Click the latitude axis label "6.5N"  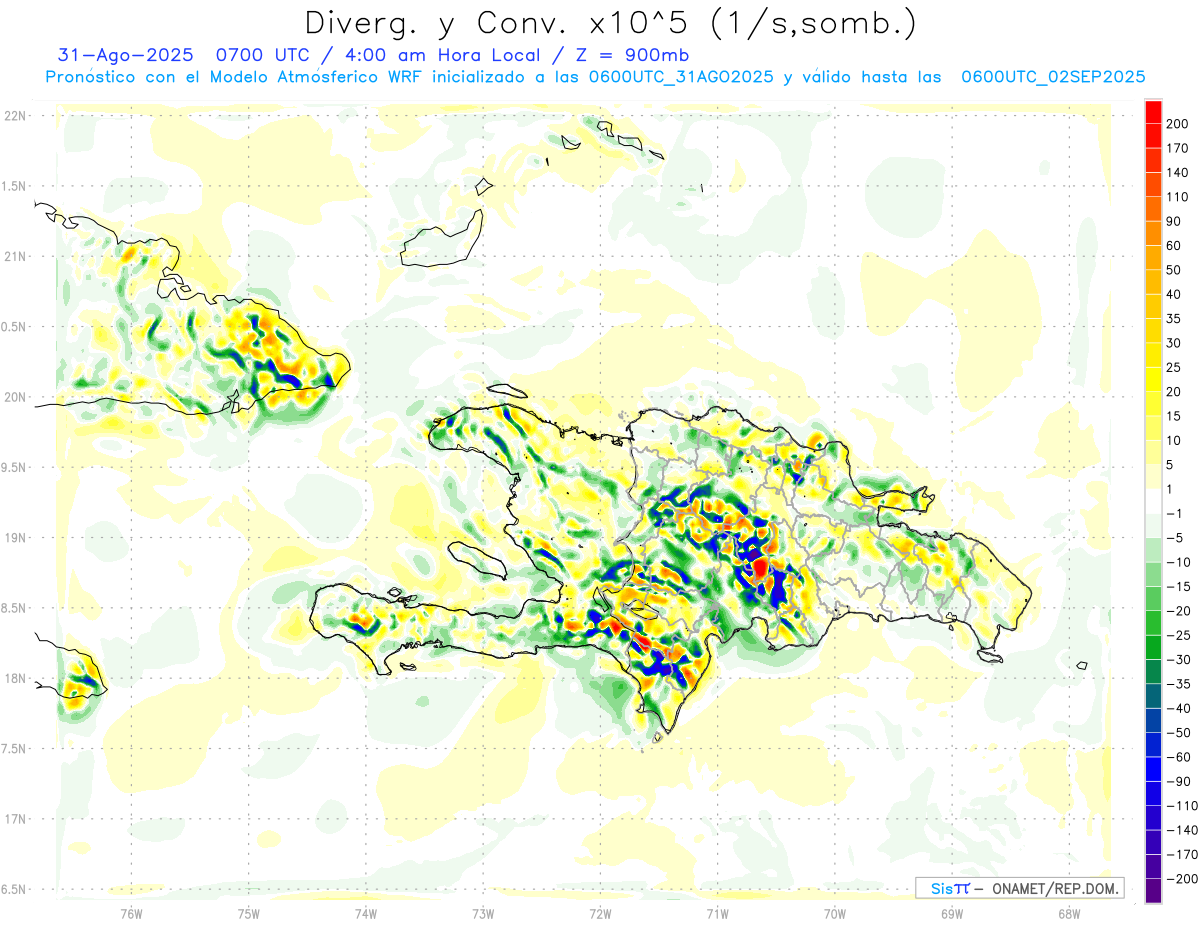tap(15, 889)
